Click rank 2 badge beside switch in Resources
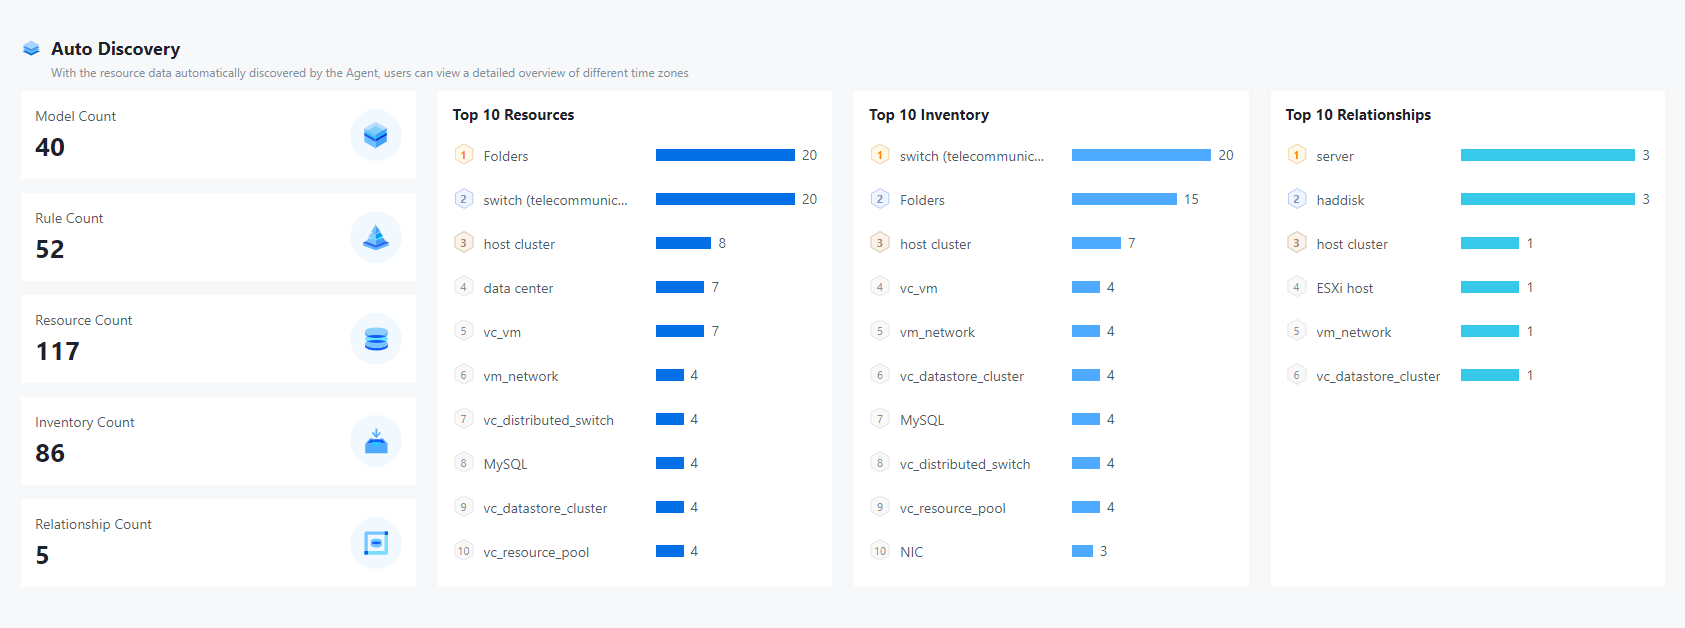The image size is (1685, 628). coord(463,199)
